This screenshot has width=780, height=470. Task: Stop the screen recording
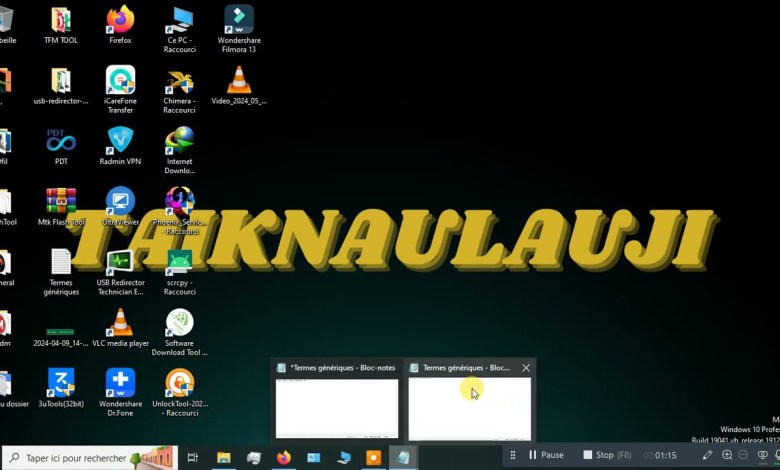pyautogui.click(x=607, y=455)
